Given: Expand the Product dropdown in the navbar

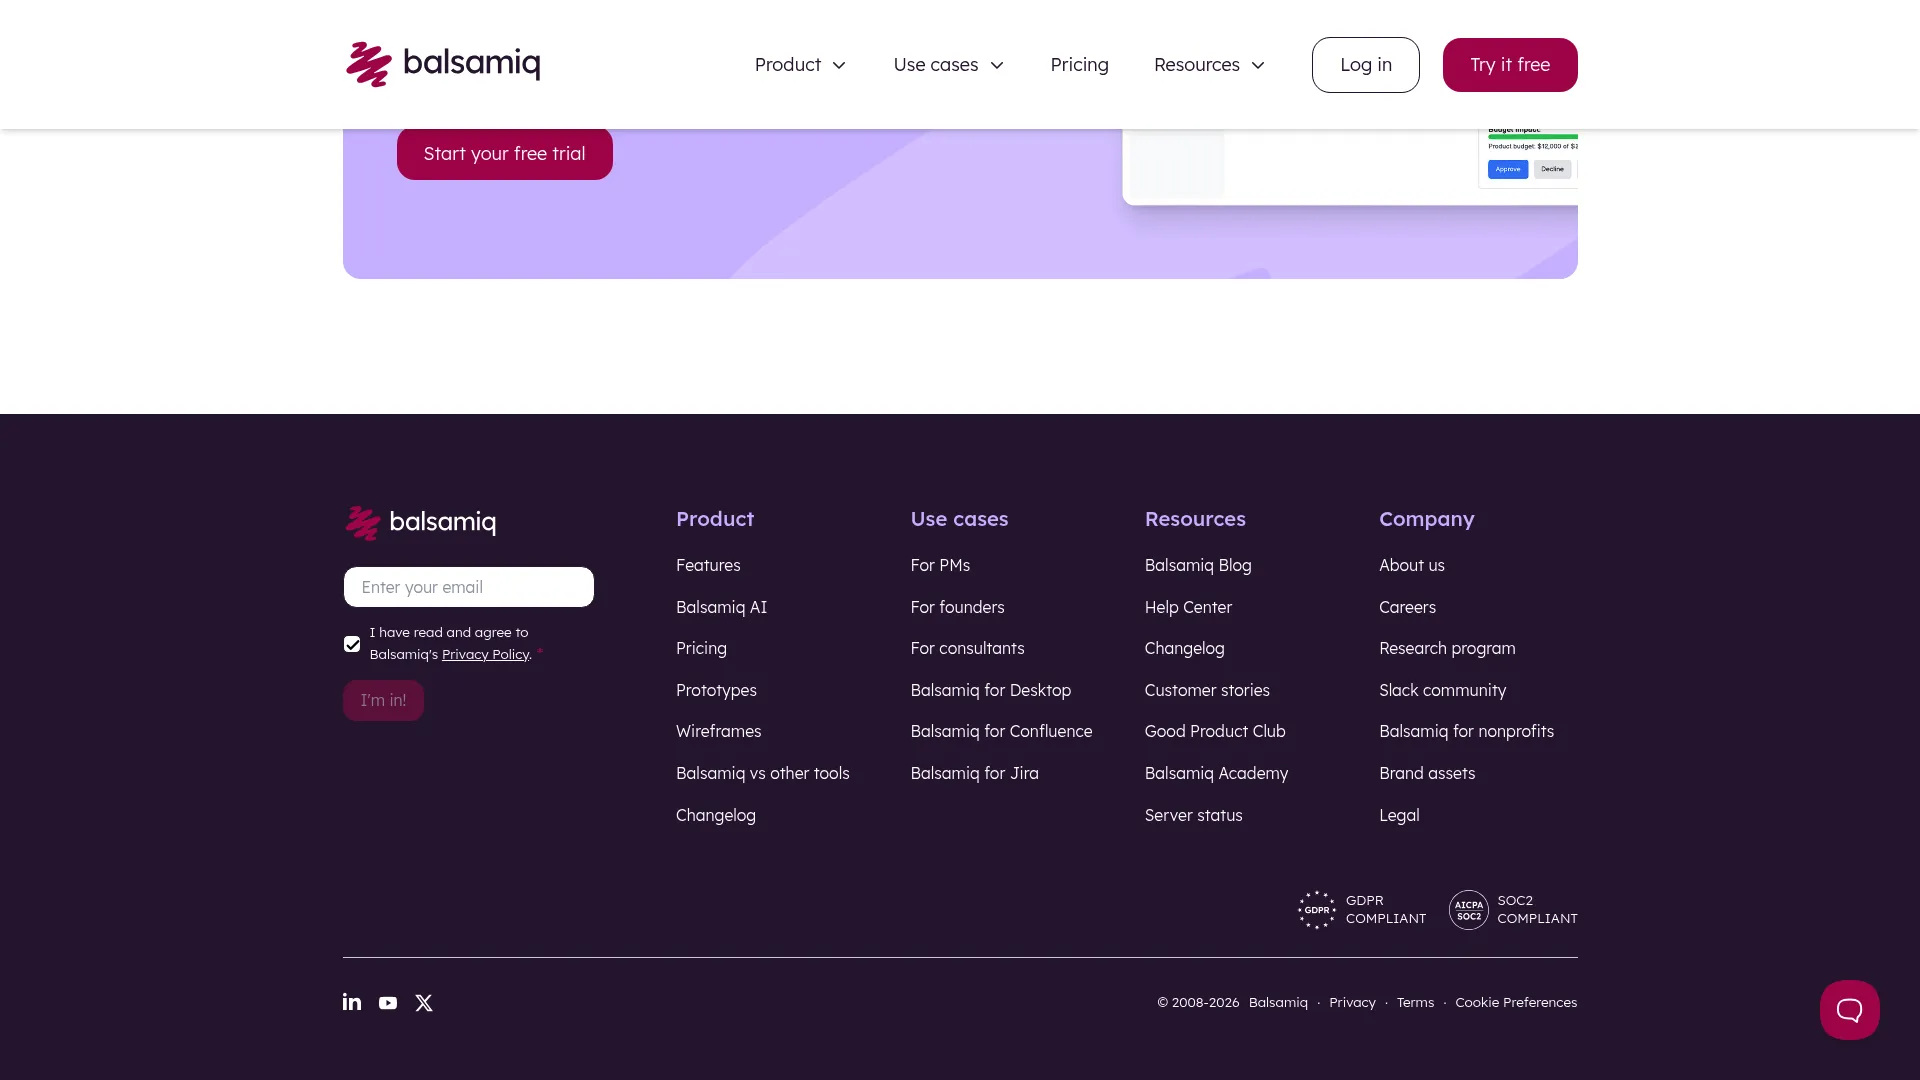Looking at the screenshot, I should pyautogui.click(x=800, y=65).
